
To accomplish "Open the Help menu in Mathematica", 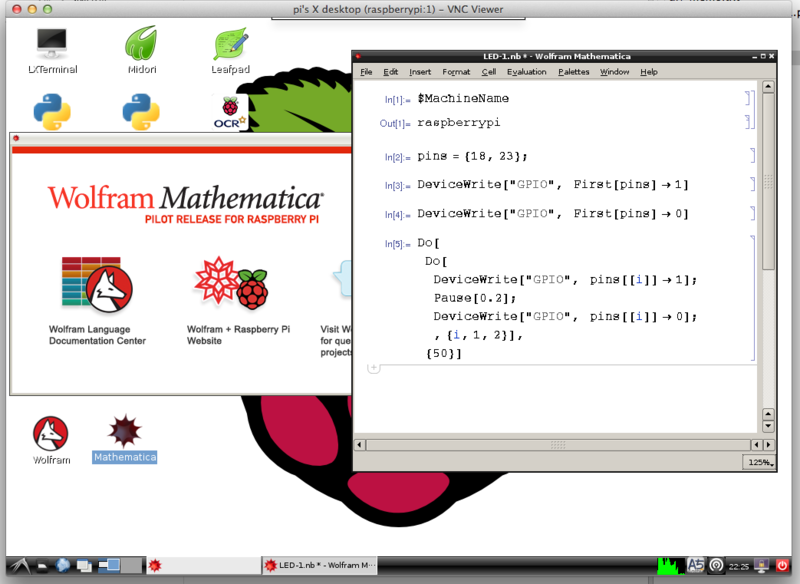I will (648, 72).
